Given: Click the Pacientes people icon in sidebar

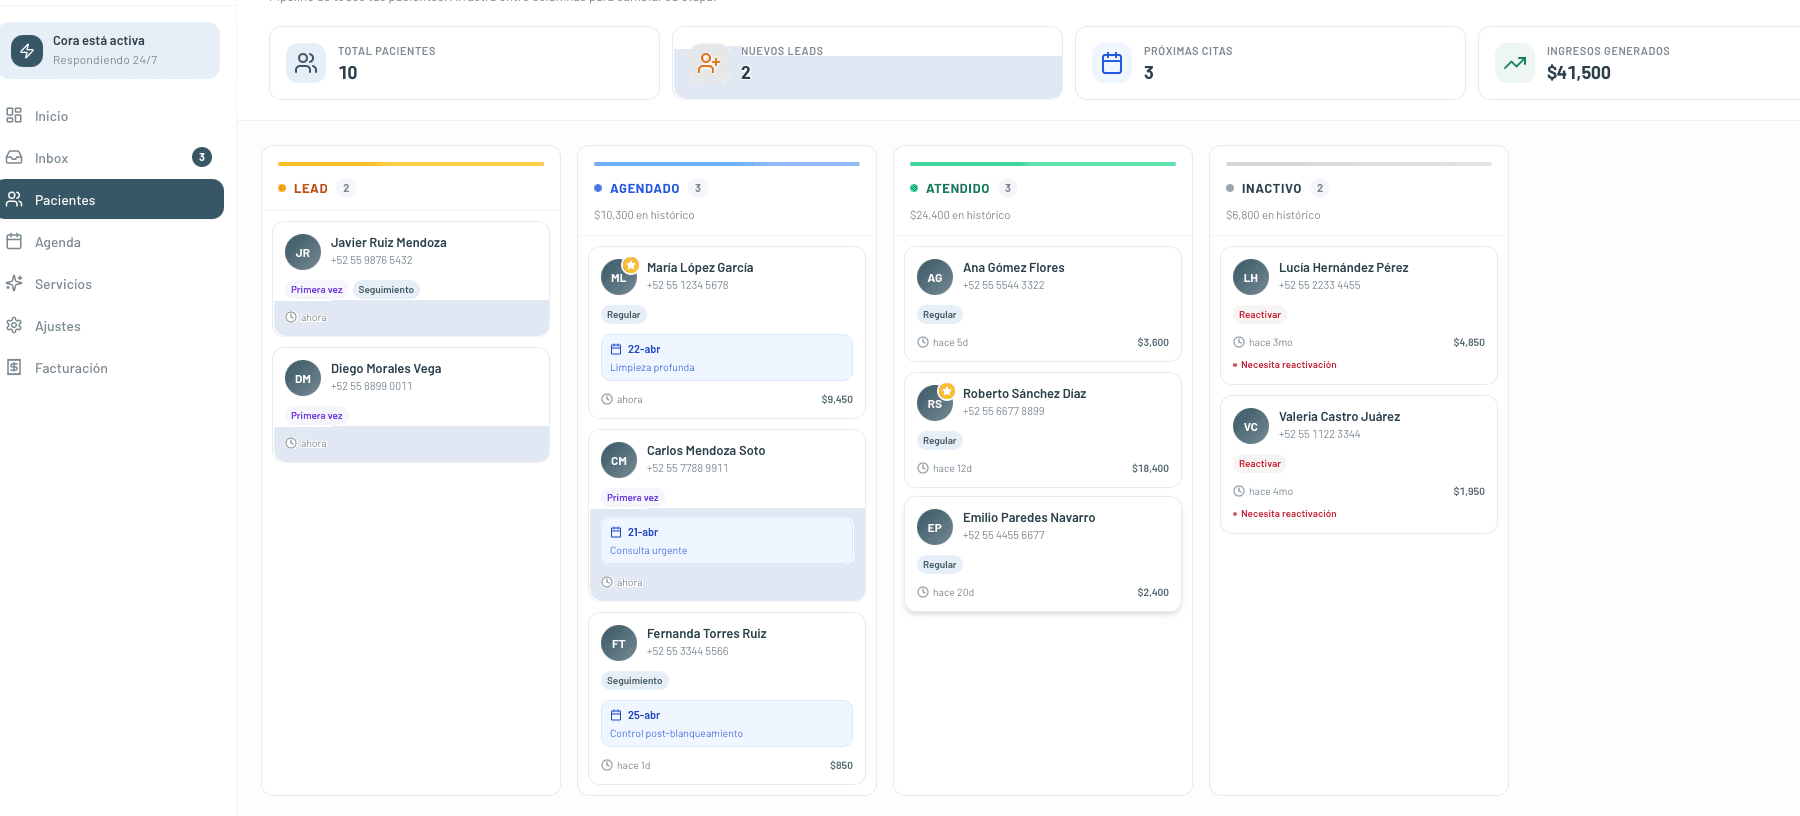Looking at the screenshot, I should click(x=14, y=199).
